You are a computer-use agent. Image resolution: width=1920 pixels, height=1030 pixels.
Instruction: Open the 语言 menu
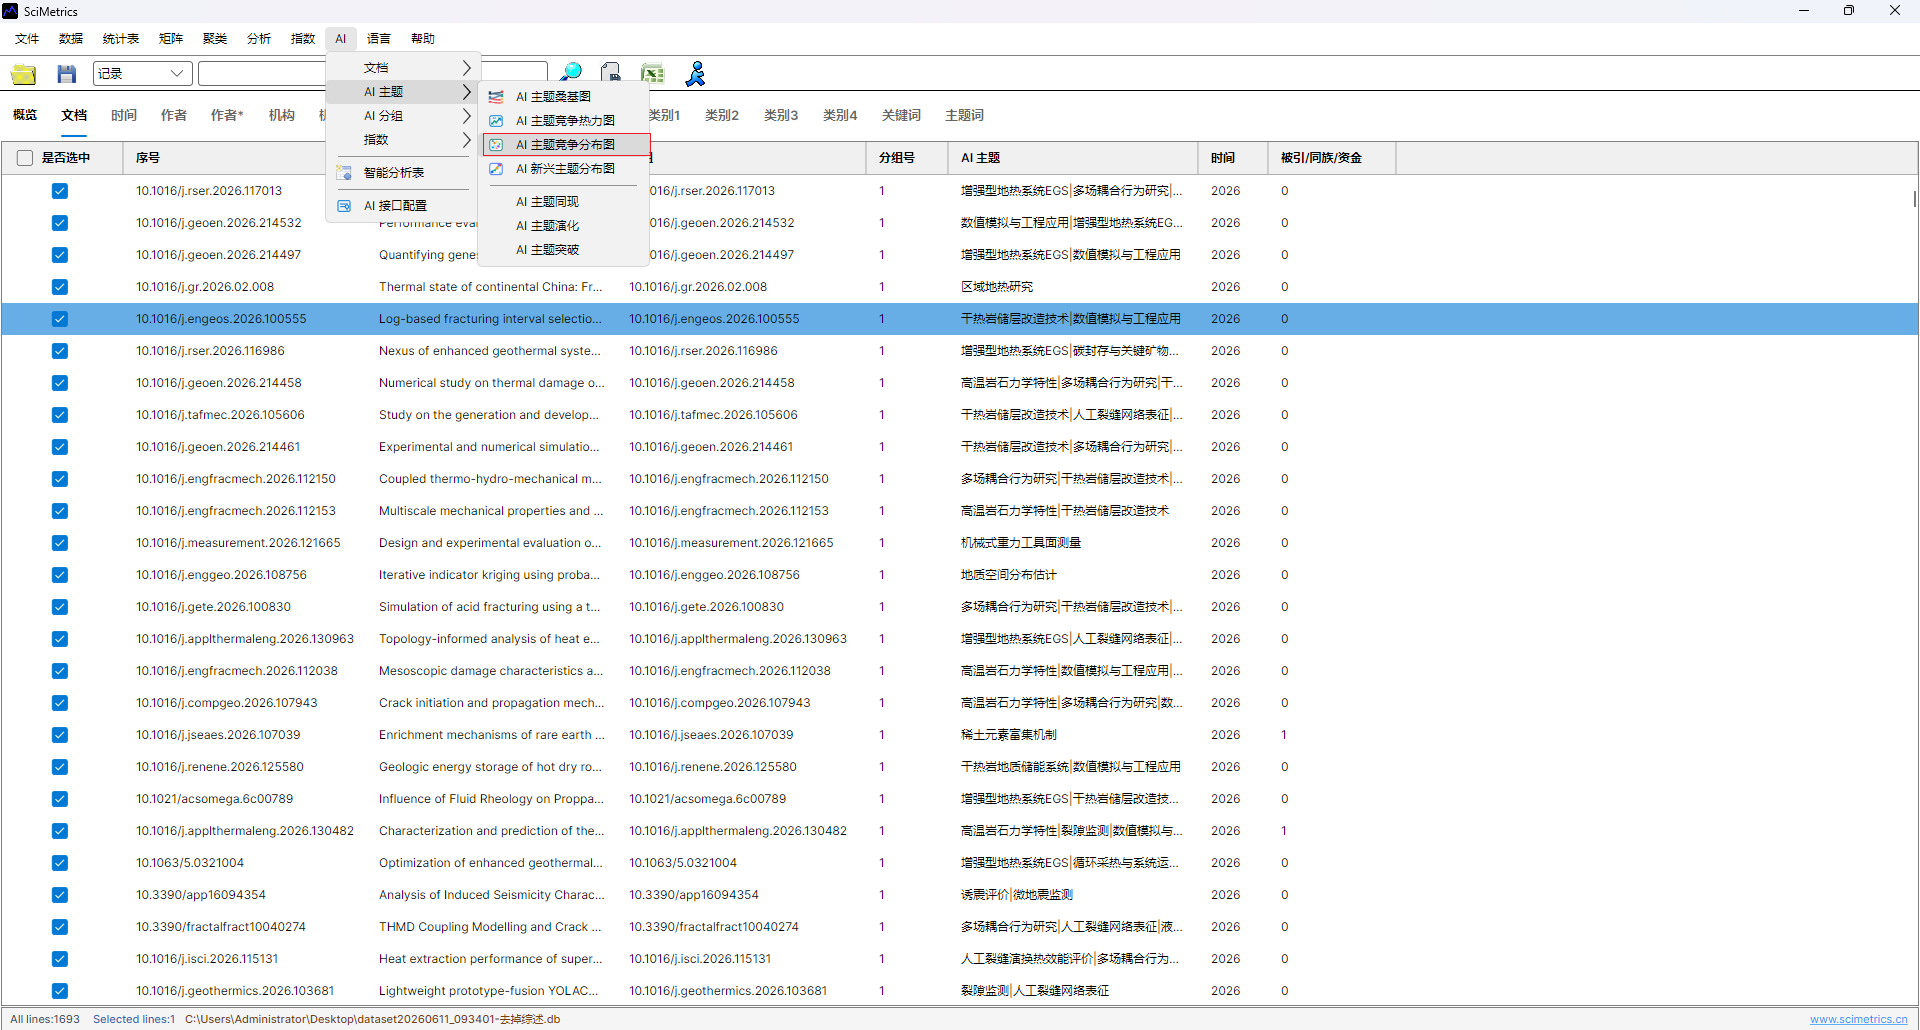379,39
